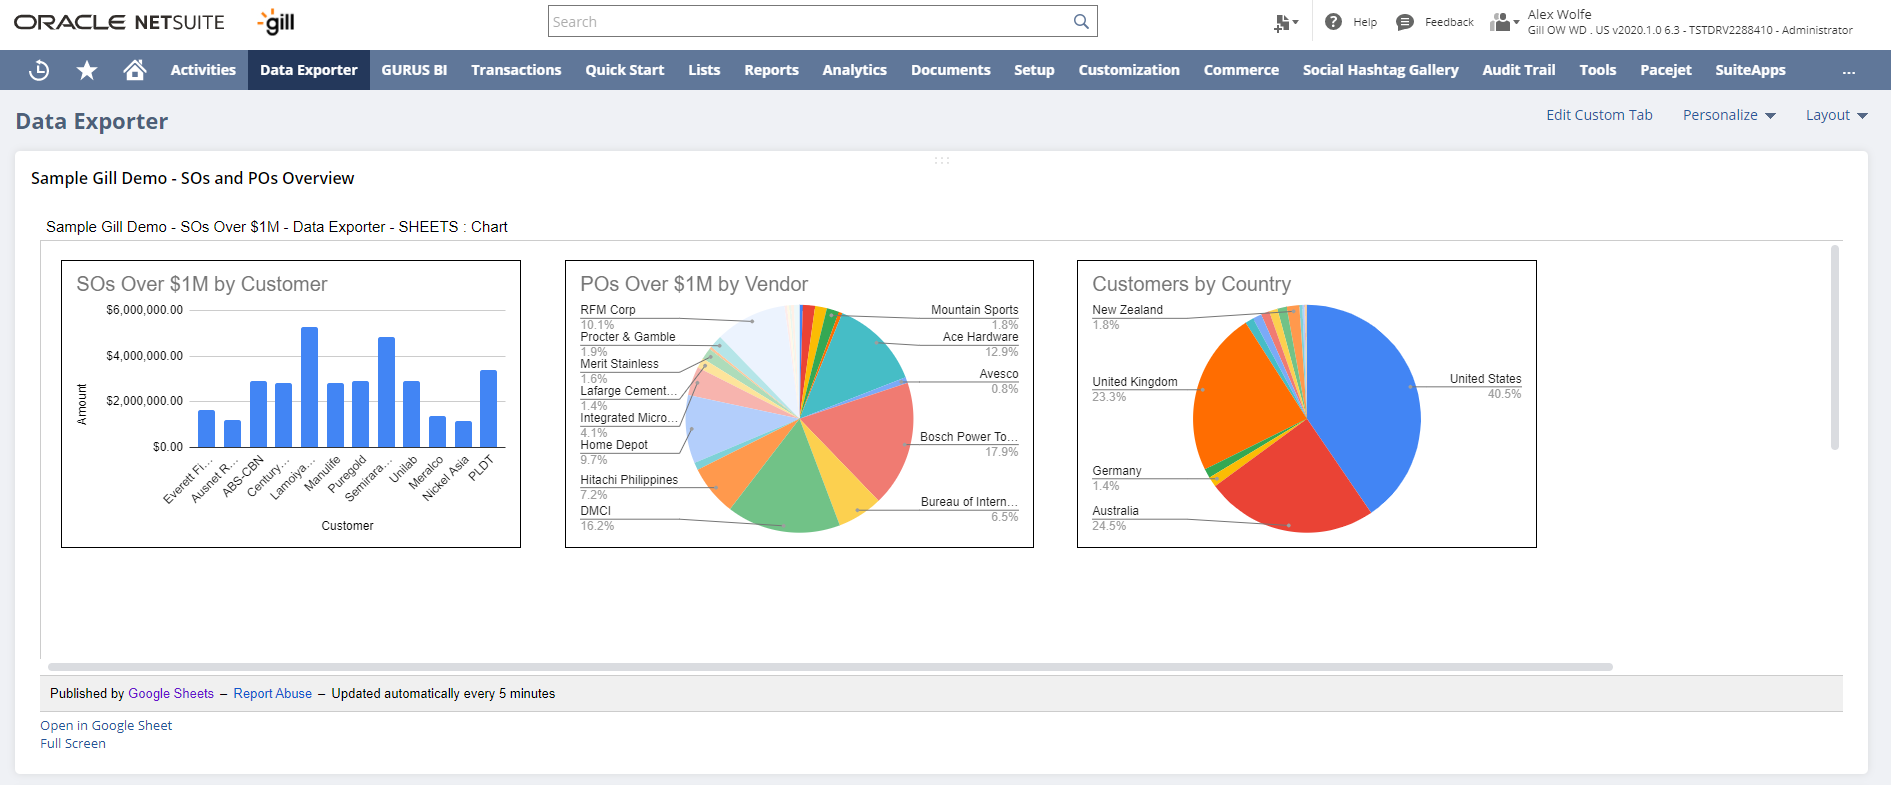Click the Feedback text link

[1449, 22]
